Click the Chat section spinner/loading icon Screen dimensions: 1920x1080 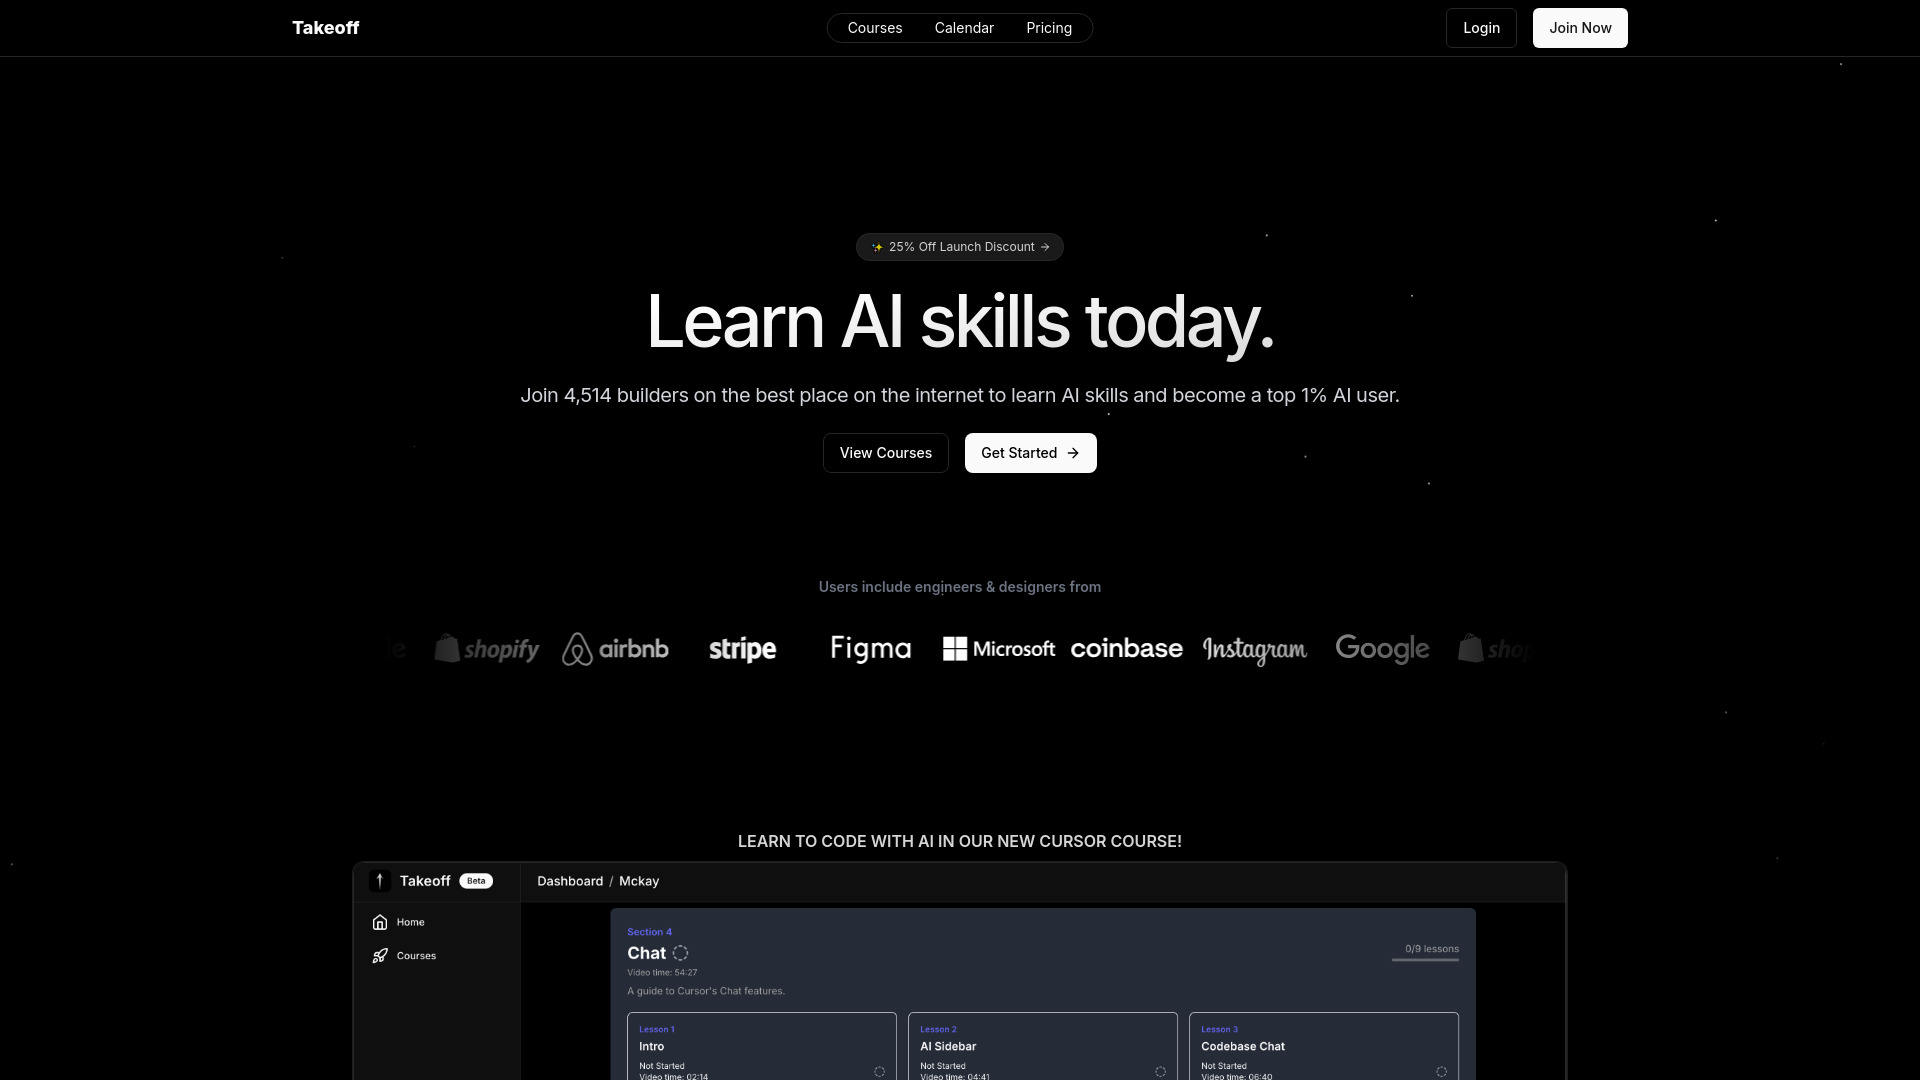click(x=680, y=952)
